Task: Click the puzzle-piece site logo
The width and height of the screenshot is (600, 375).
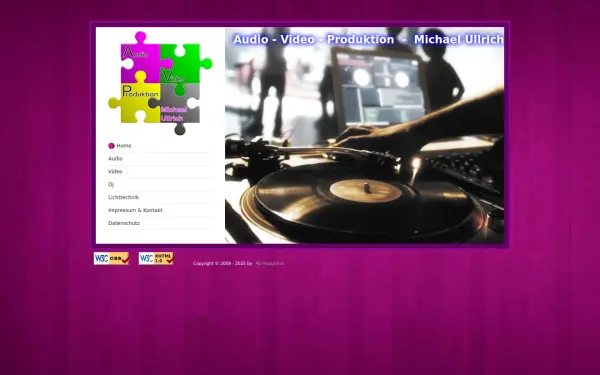Action: click(x=160, y=83)
